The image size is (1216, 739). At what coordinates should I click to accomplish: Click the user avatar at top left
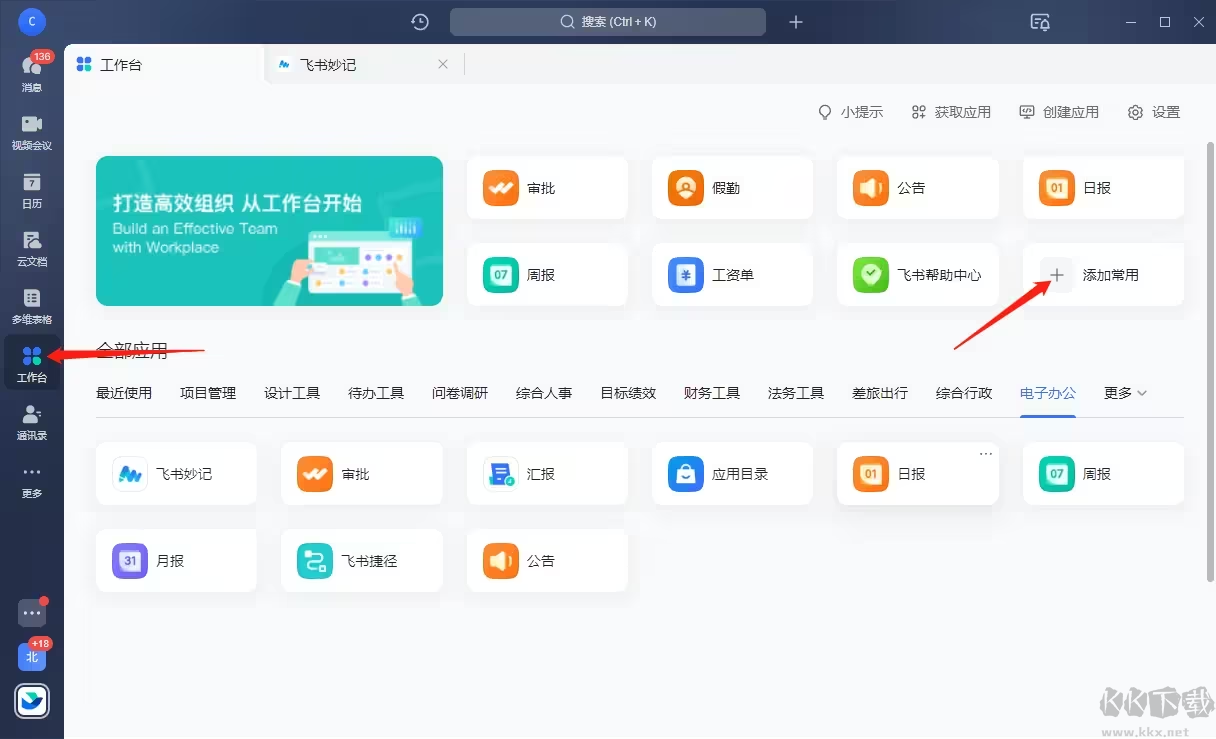click(x=32, y=21)
